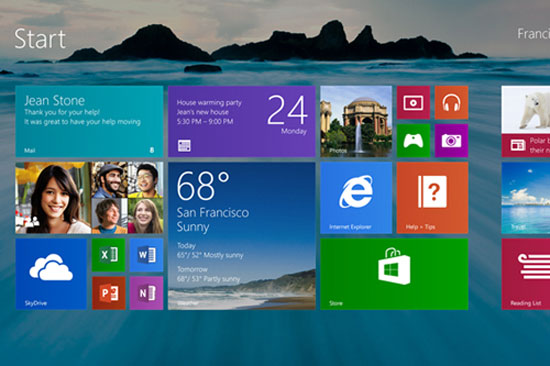550x366 pixels.
Task: Launch the Video app tile
Action: point(413,103)
